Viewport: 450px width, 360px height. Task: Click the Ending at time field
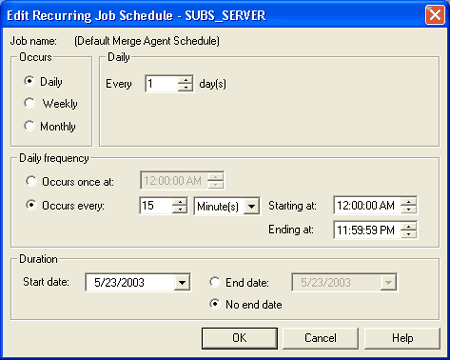pyautogui.click(x=367, y=230)
